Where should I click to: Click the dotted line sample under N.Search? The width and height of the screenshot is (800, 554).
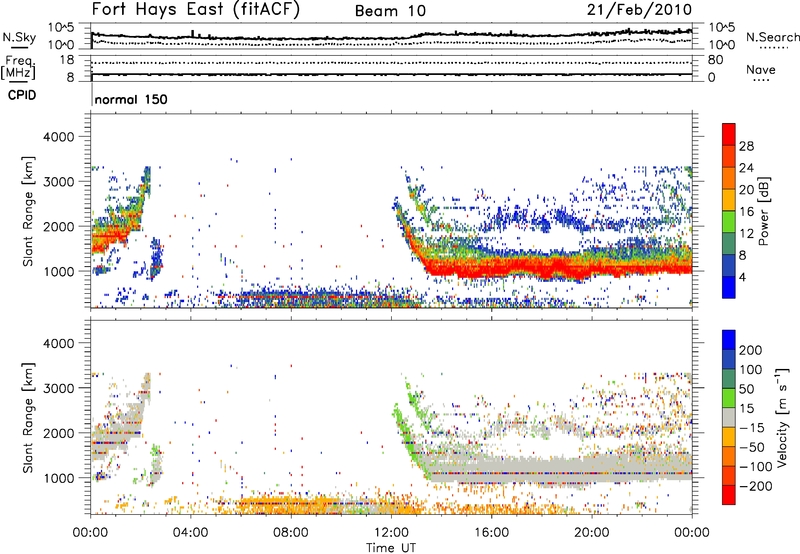tap(774, 48)
